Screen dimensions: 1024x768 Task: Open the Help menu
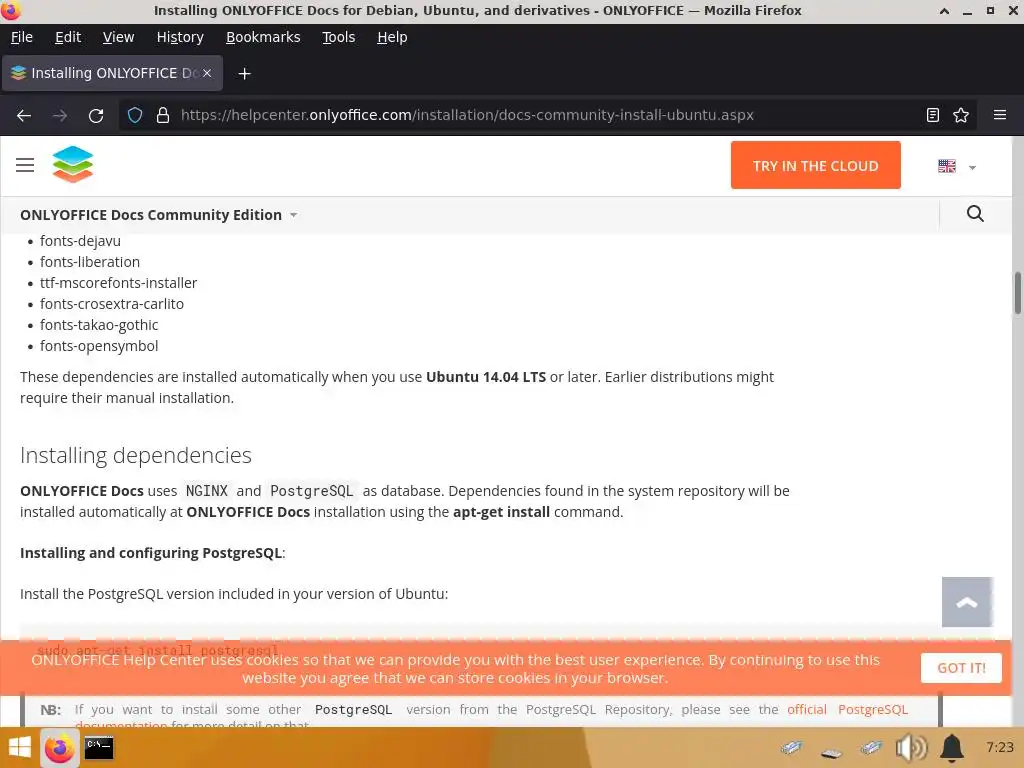point(392,37)
